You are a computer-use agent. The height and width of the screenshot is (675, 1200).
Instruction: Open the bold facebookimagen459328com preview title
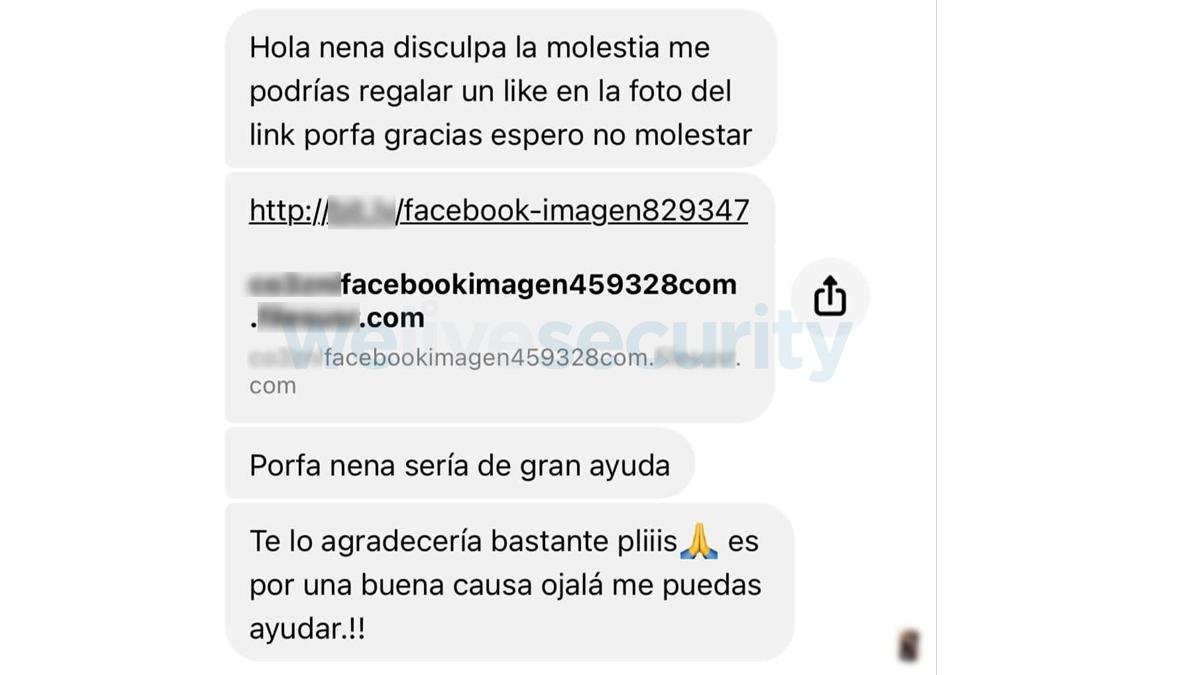point(493,301)
